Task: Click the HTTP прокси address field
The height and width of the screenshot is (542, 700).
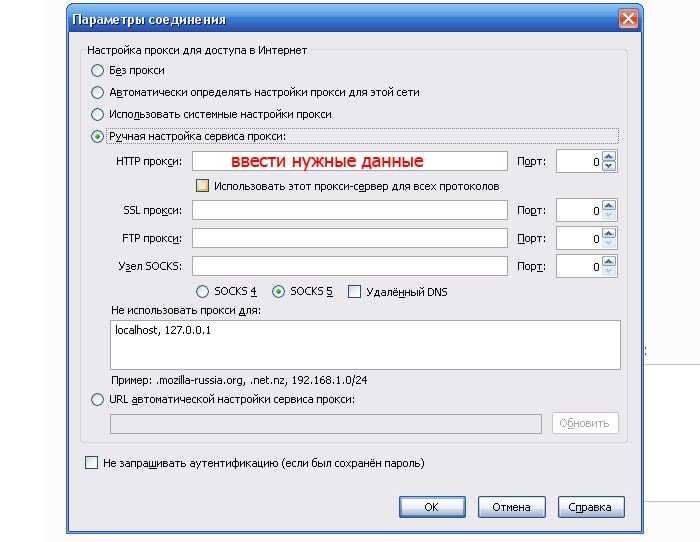Action: click(x=350, y=161)
